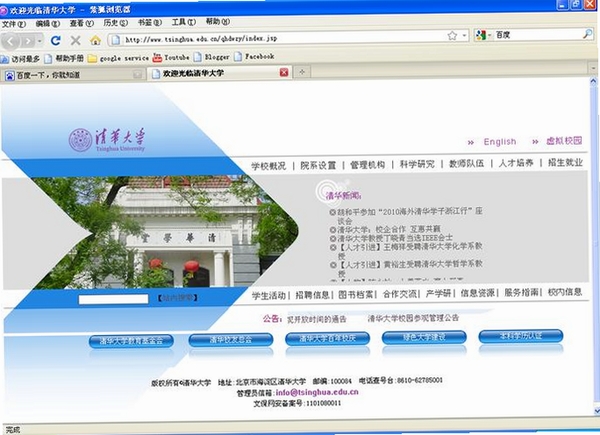The image size is (600, 435).
Task: Open 合作交流 navigation item
Action: click(x=399, y=294)
